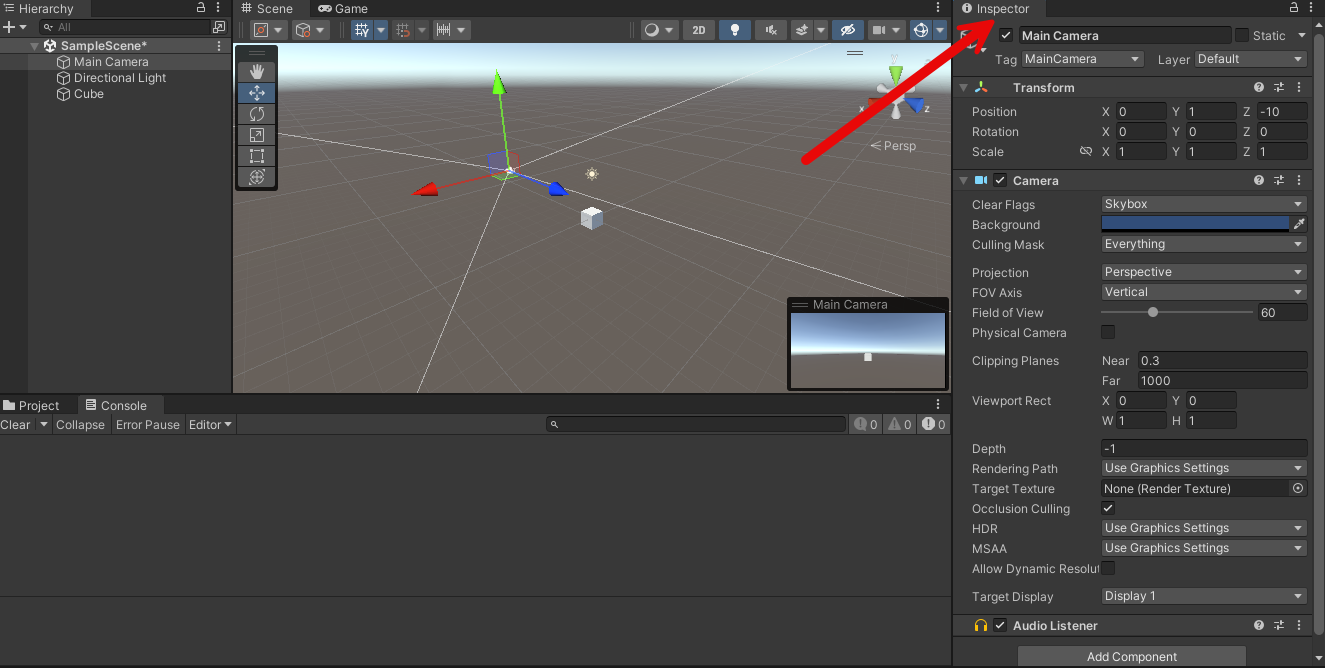Toggle console warning messages counter
The height and width of the screenshot is (668, 1325).
(x=900, y=425)
